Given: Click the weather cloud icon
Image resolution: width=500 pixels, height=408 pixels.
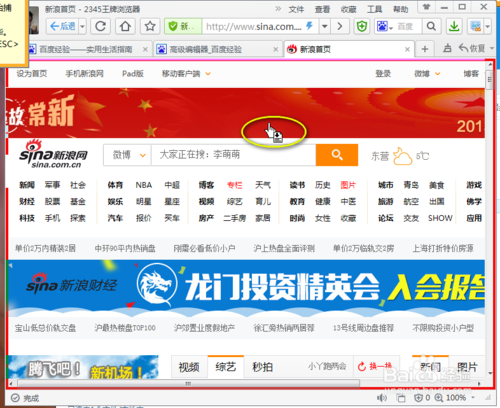Looking at the screenshot, I should point(402,156).
